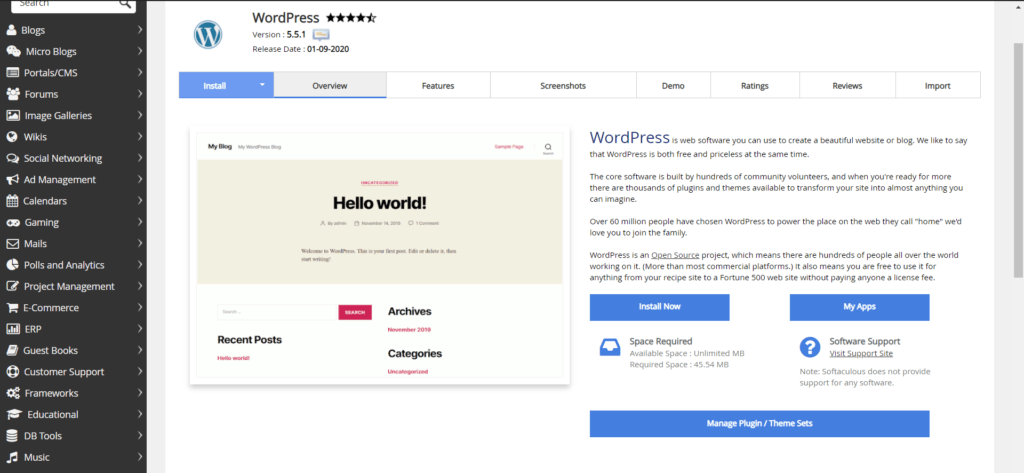The height and width of the screenshot is (473, 1024).
Task: Click the Music note icon
Action: click(12, 457)
